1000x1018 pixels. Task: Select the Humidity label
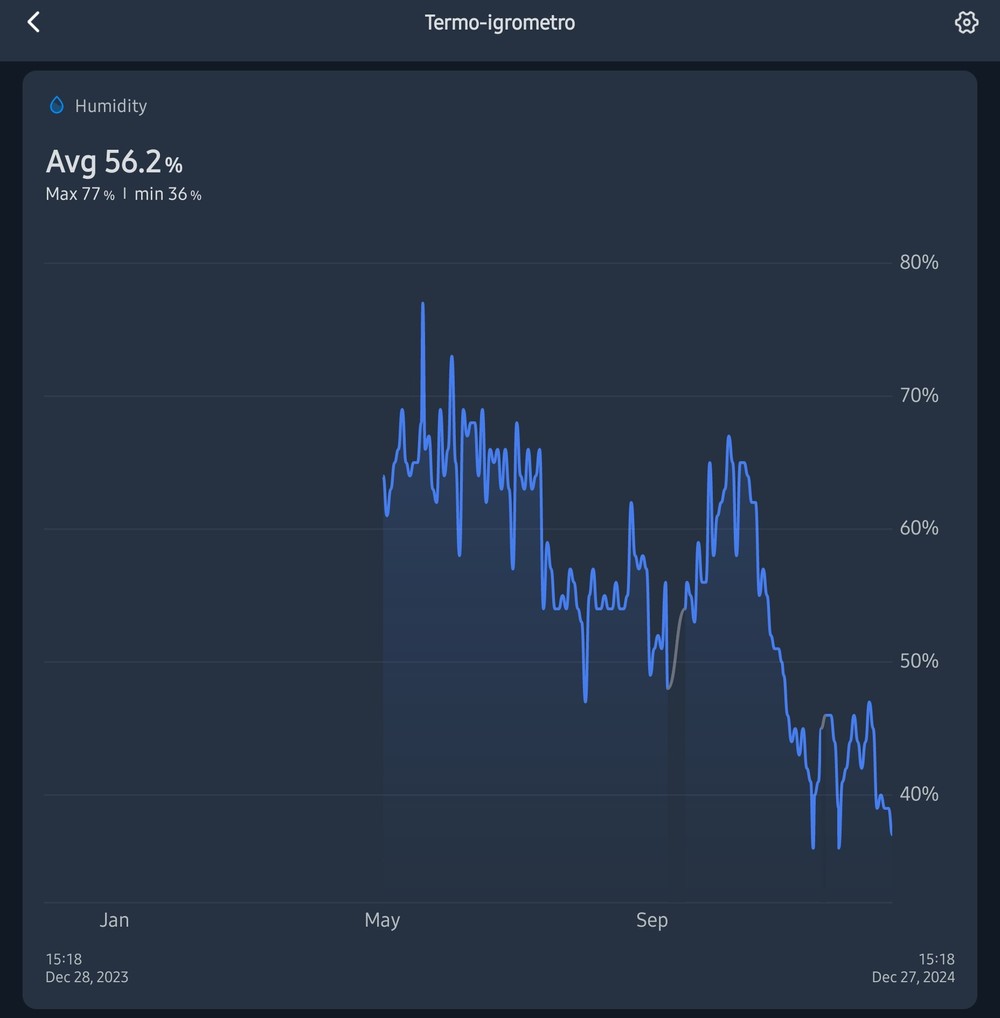(x=110, y=106)
